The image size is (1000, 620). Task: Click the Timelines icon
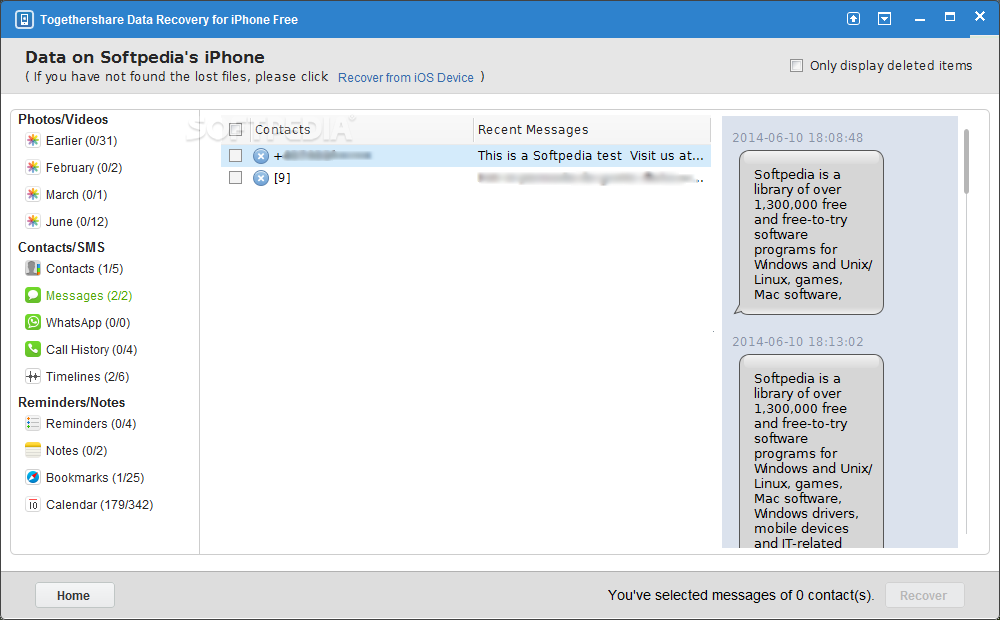pos(33,376)
